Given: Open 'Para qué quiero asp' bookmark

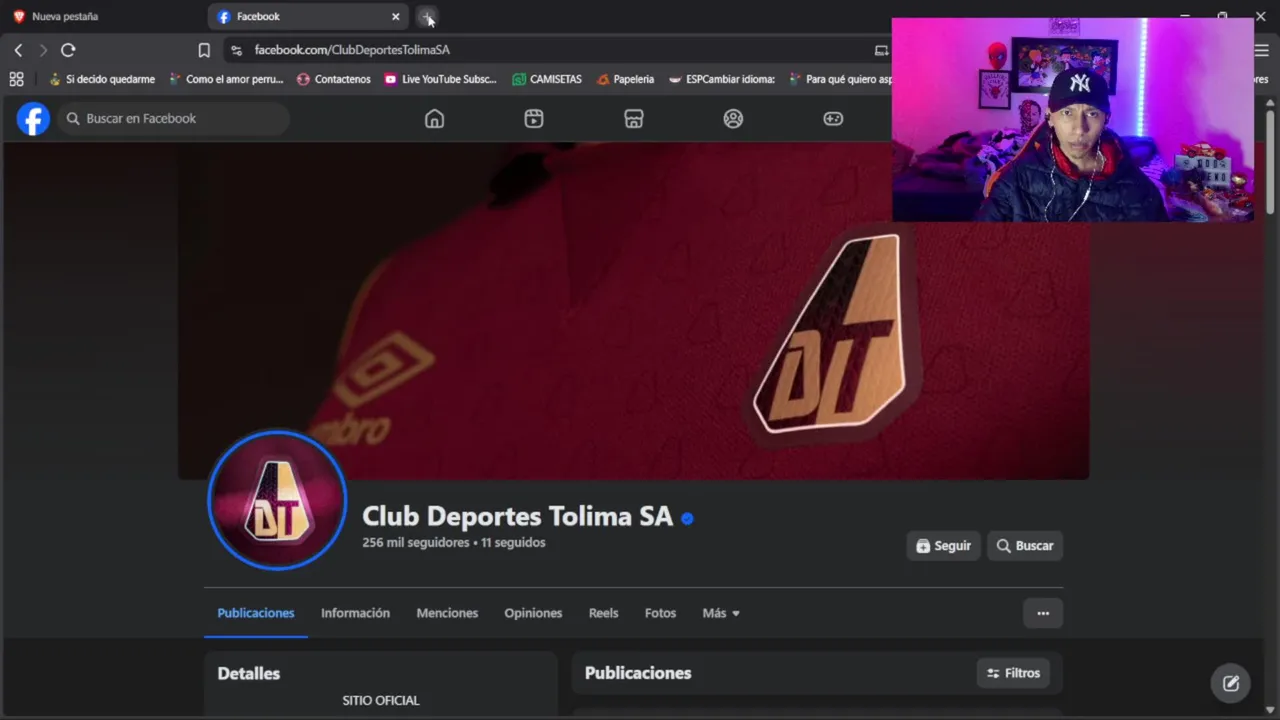Looking at the screenshot, I should [x=840, y=79].
